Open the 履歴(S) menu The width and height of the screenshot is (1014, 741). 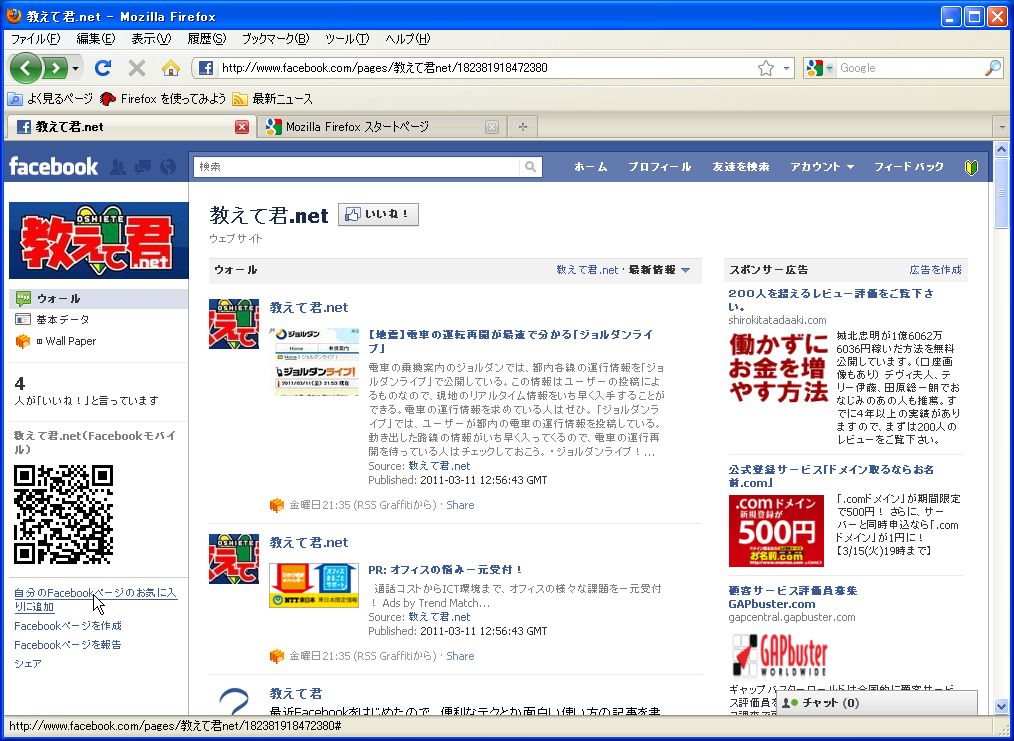coord(207,39)
